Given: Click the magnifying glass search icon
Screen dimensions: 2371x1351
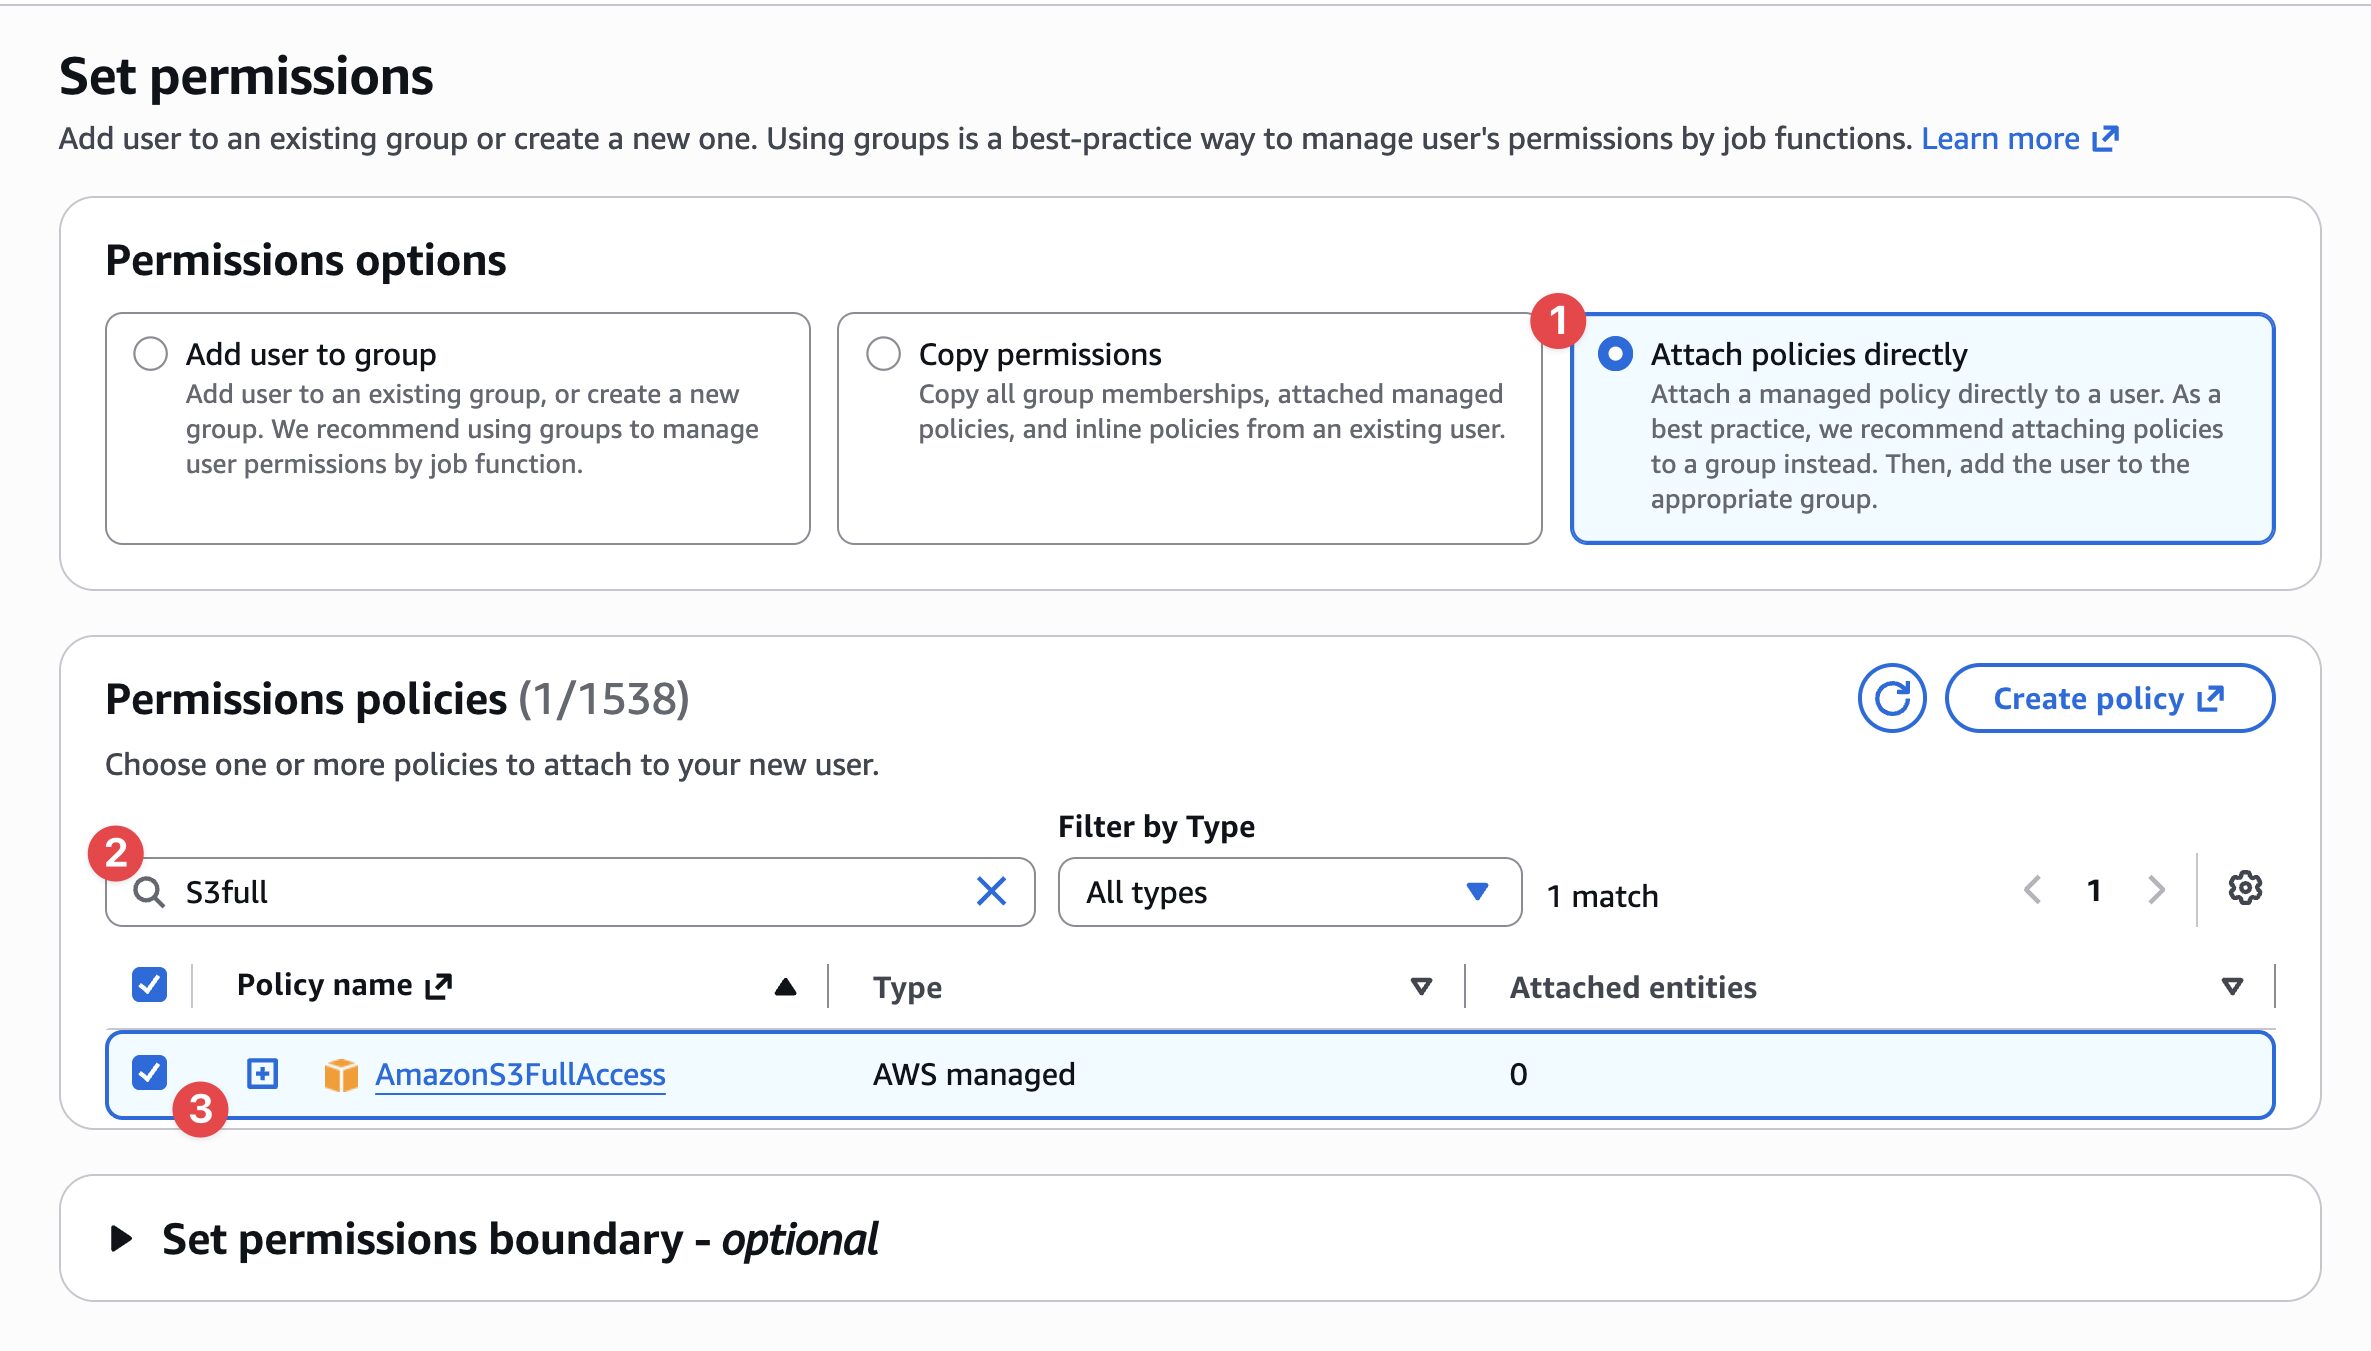Looking at the screenshot, I should click(x=149, y=892).
